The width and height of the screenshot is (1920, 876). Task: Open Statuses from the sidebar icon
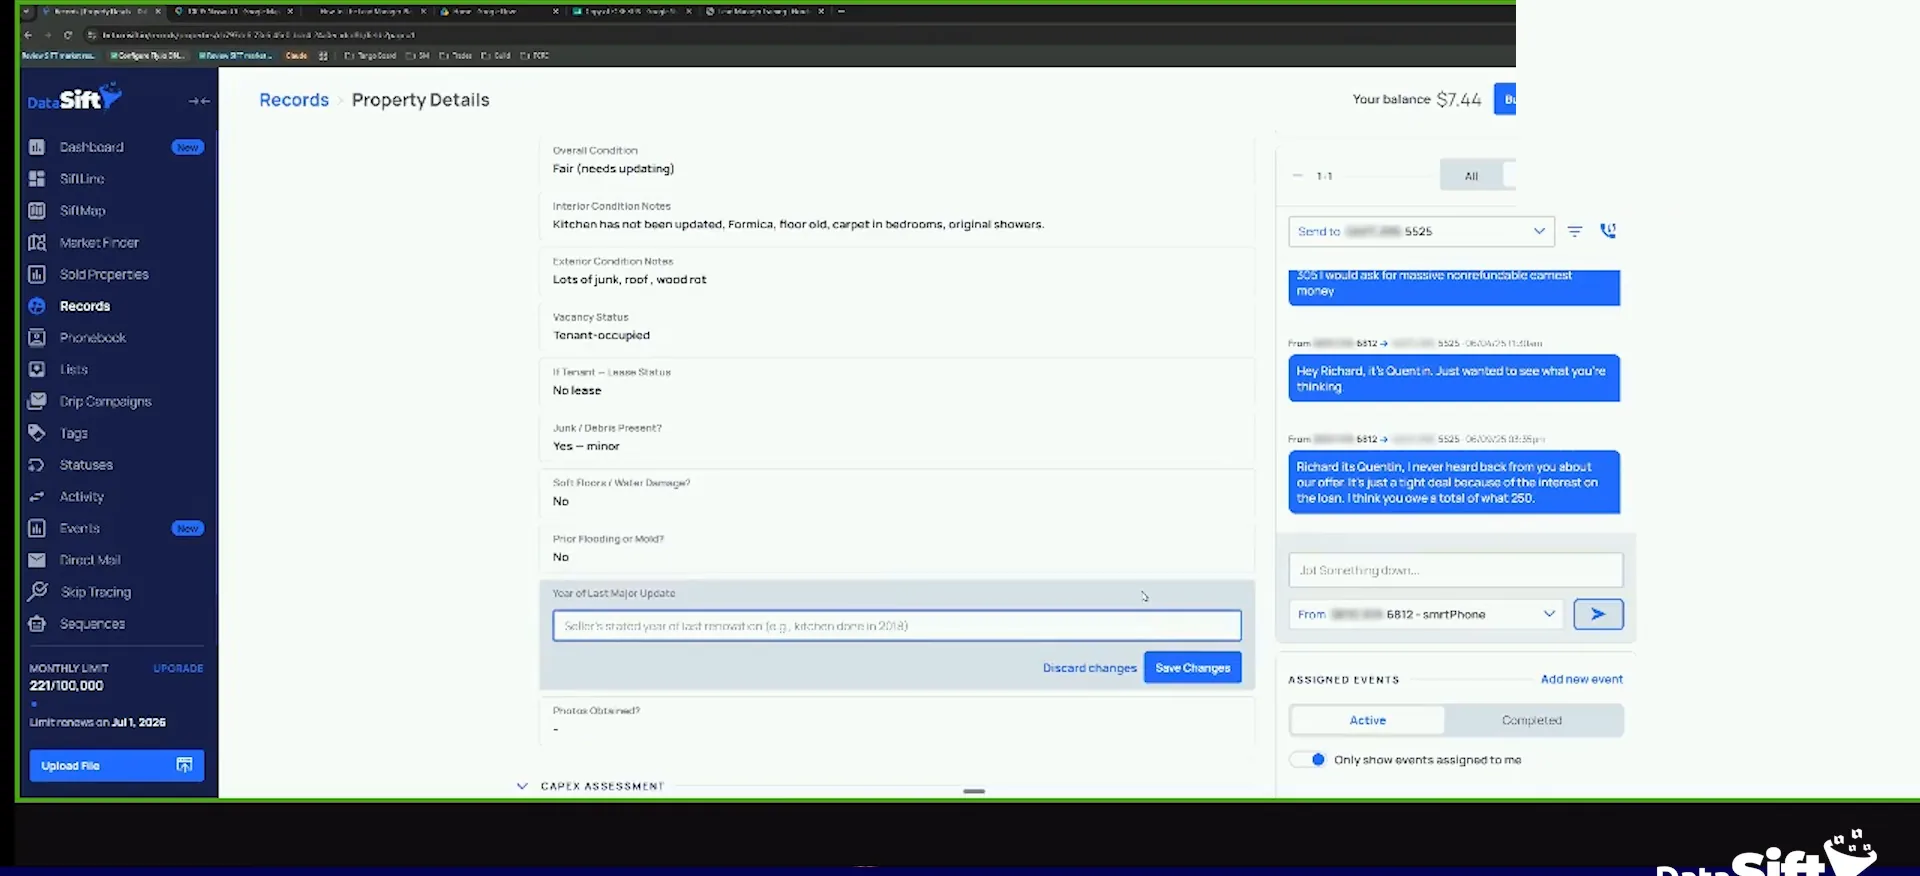click(x=37, y=465)
